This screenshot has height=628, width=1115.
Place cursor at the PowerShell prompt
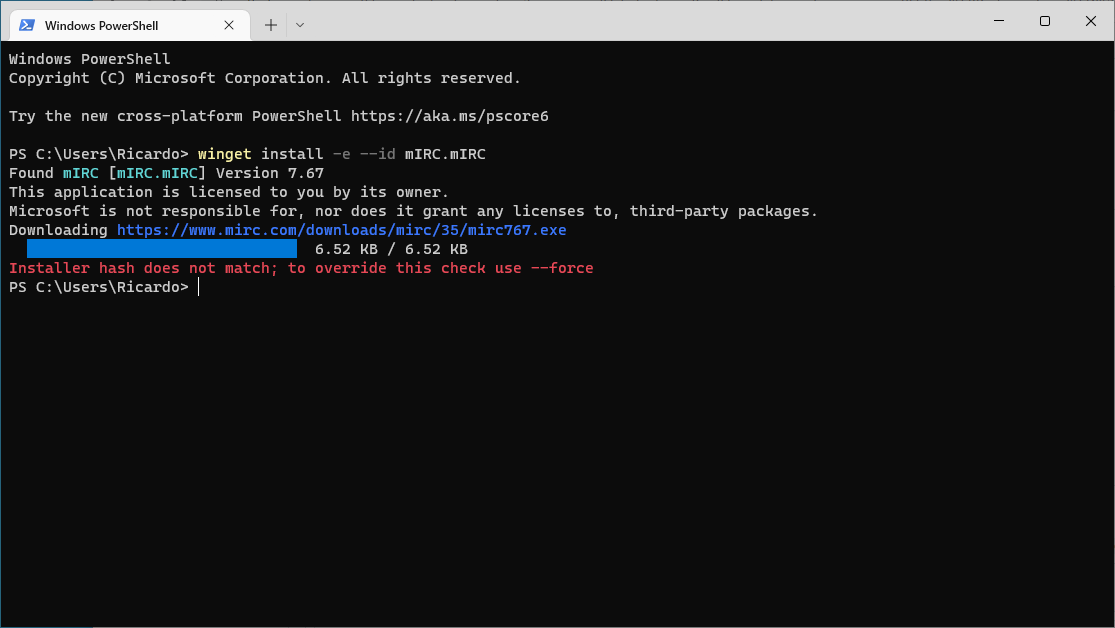coord(199,287)
